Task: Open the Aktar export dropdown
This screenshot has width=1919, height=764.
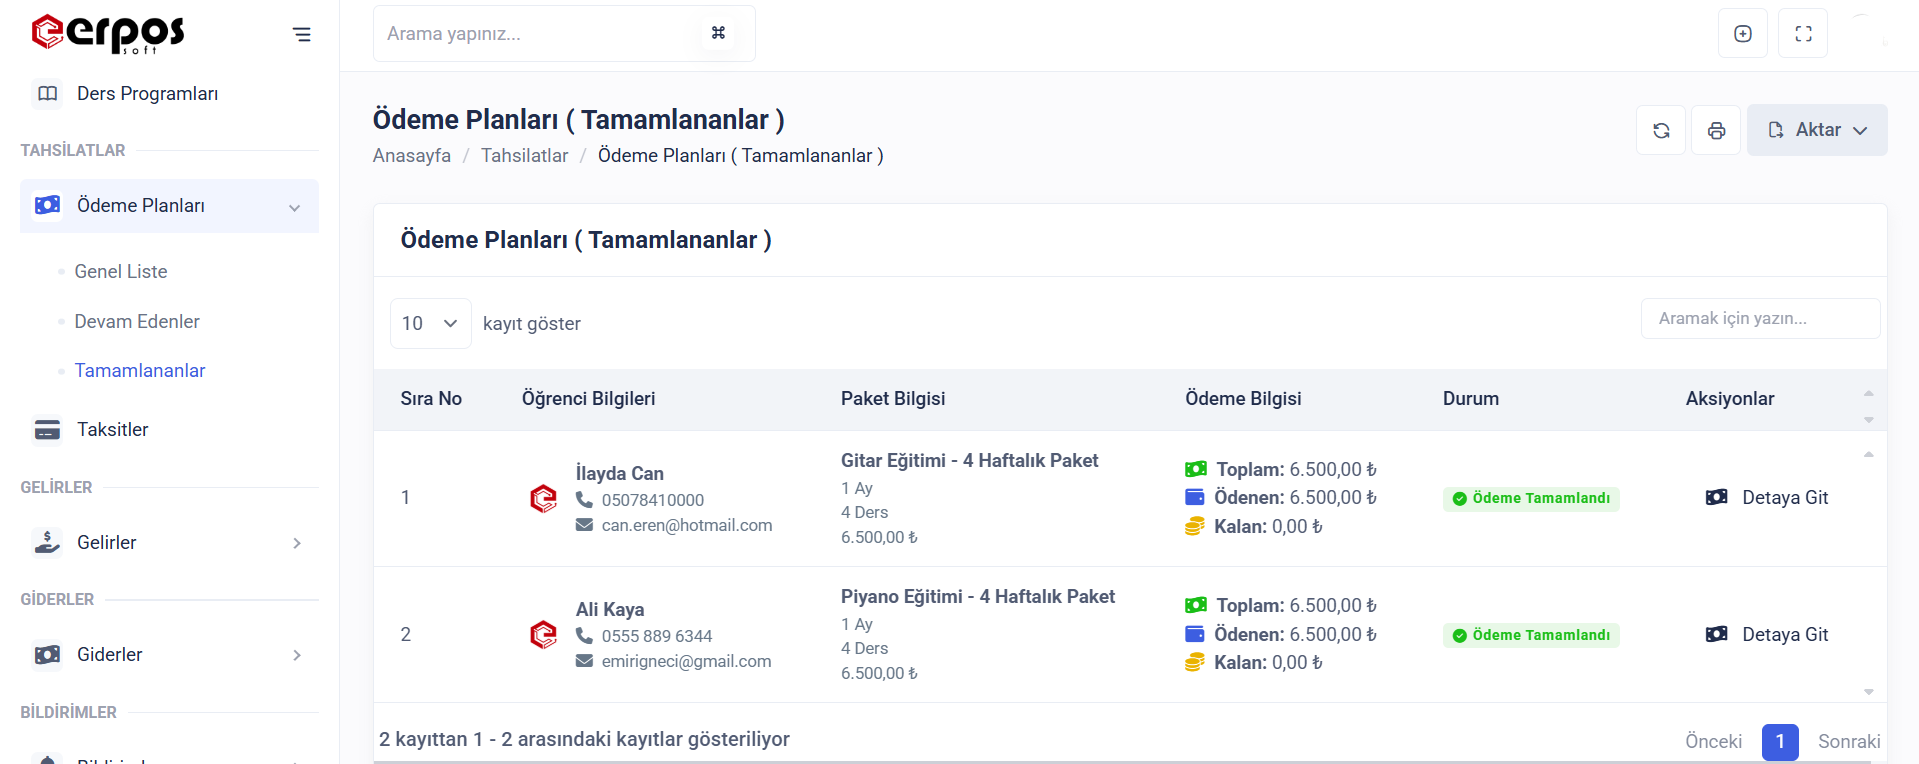Action: pos(1817,130)
